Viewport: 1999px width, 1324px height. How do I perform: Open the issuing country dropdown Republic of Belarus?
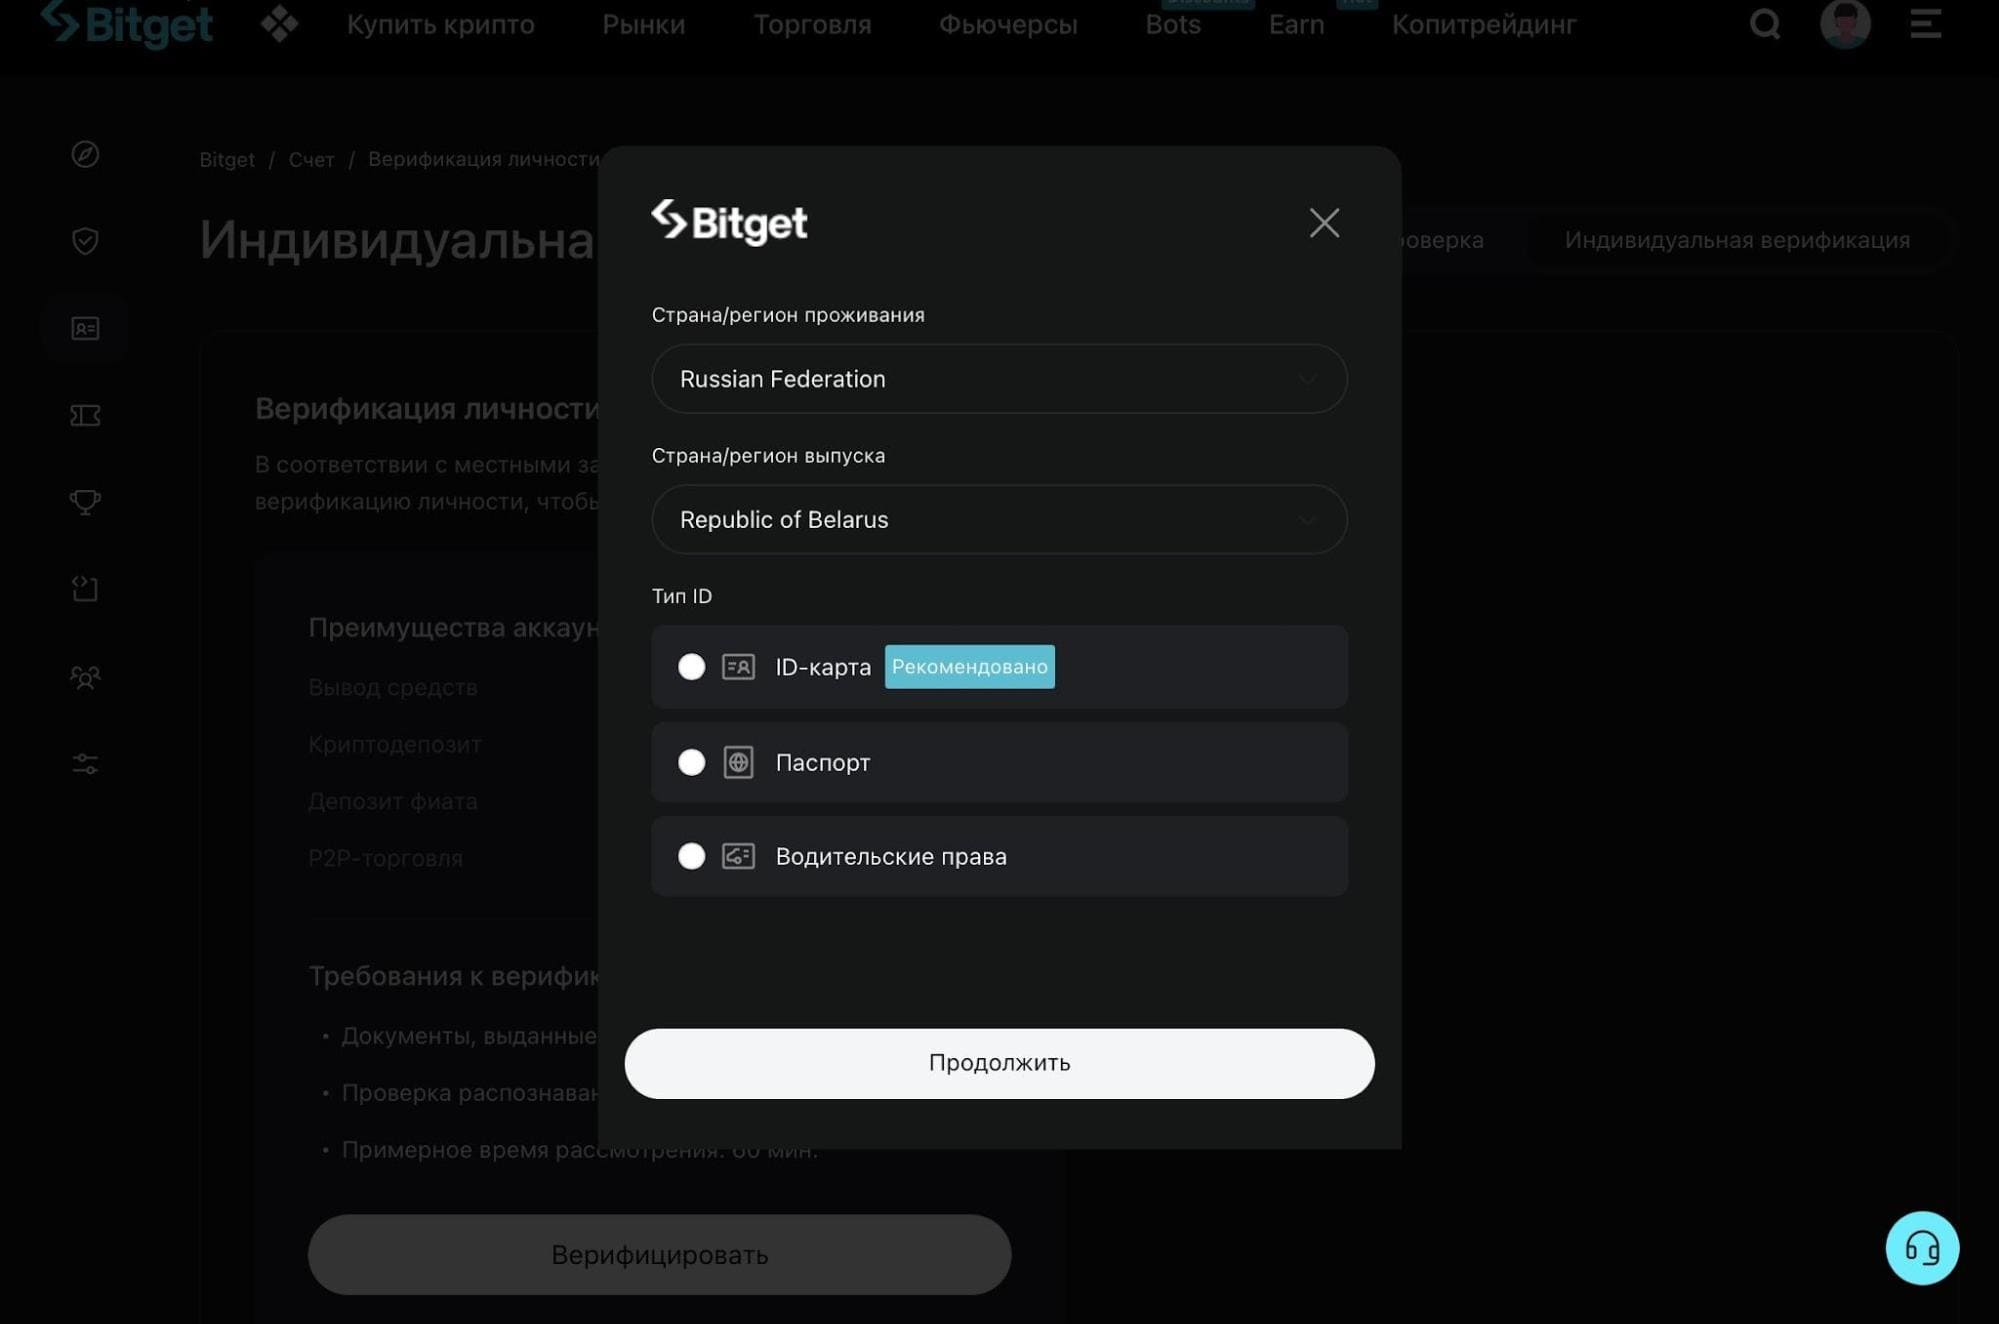pyautogui.click(x=999, y=519)
